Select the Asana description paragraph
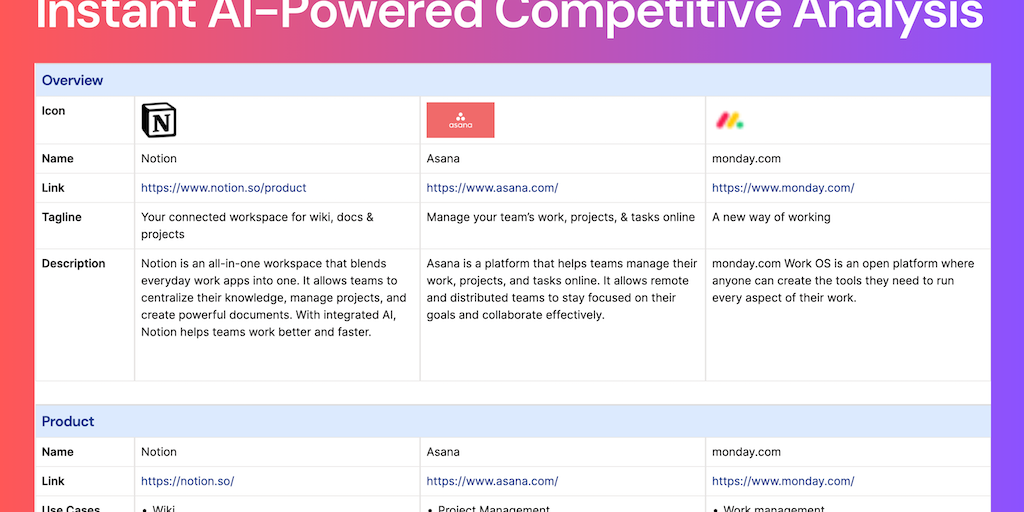The height and width of the screenshot is (512, 1024). pos(562,290)
